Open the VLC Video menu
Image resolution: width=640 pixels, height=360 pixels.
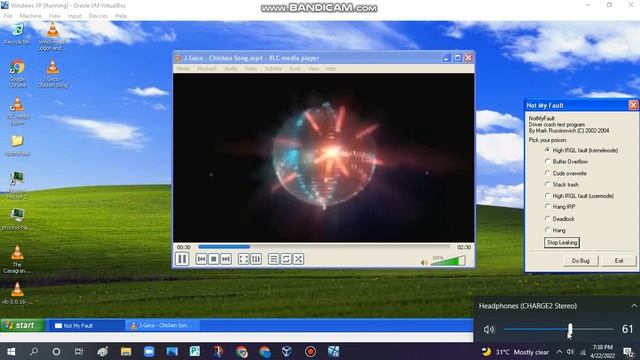[x=251, y=69]
